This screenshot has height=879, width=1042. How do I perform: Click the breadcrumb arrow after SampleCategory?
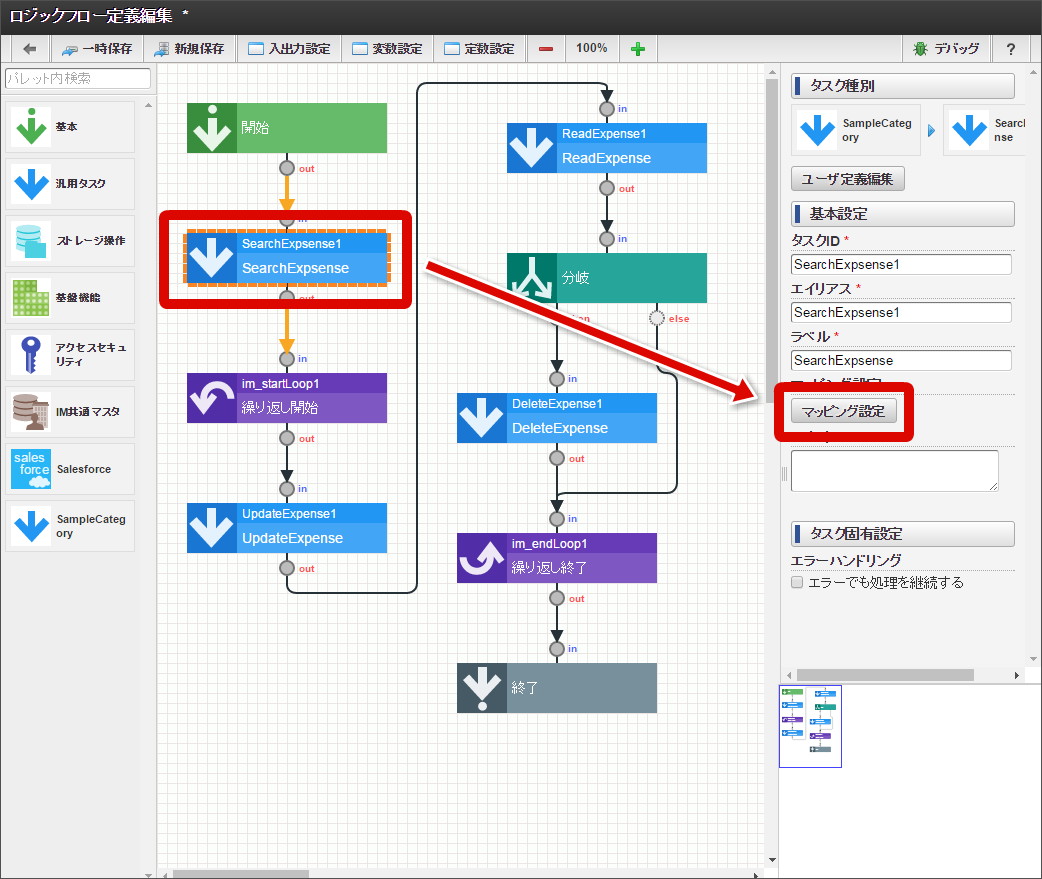[931, 131]
